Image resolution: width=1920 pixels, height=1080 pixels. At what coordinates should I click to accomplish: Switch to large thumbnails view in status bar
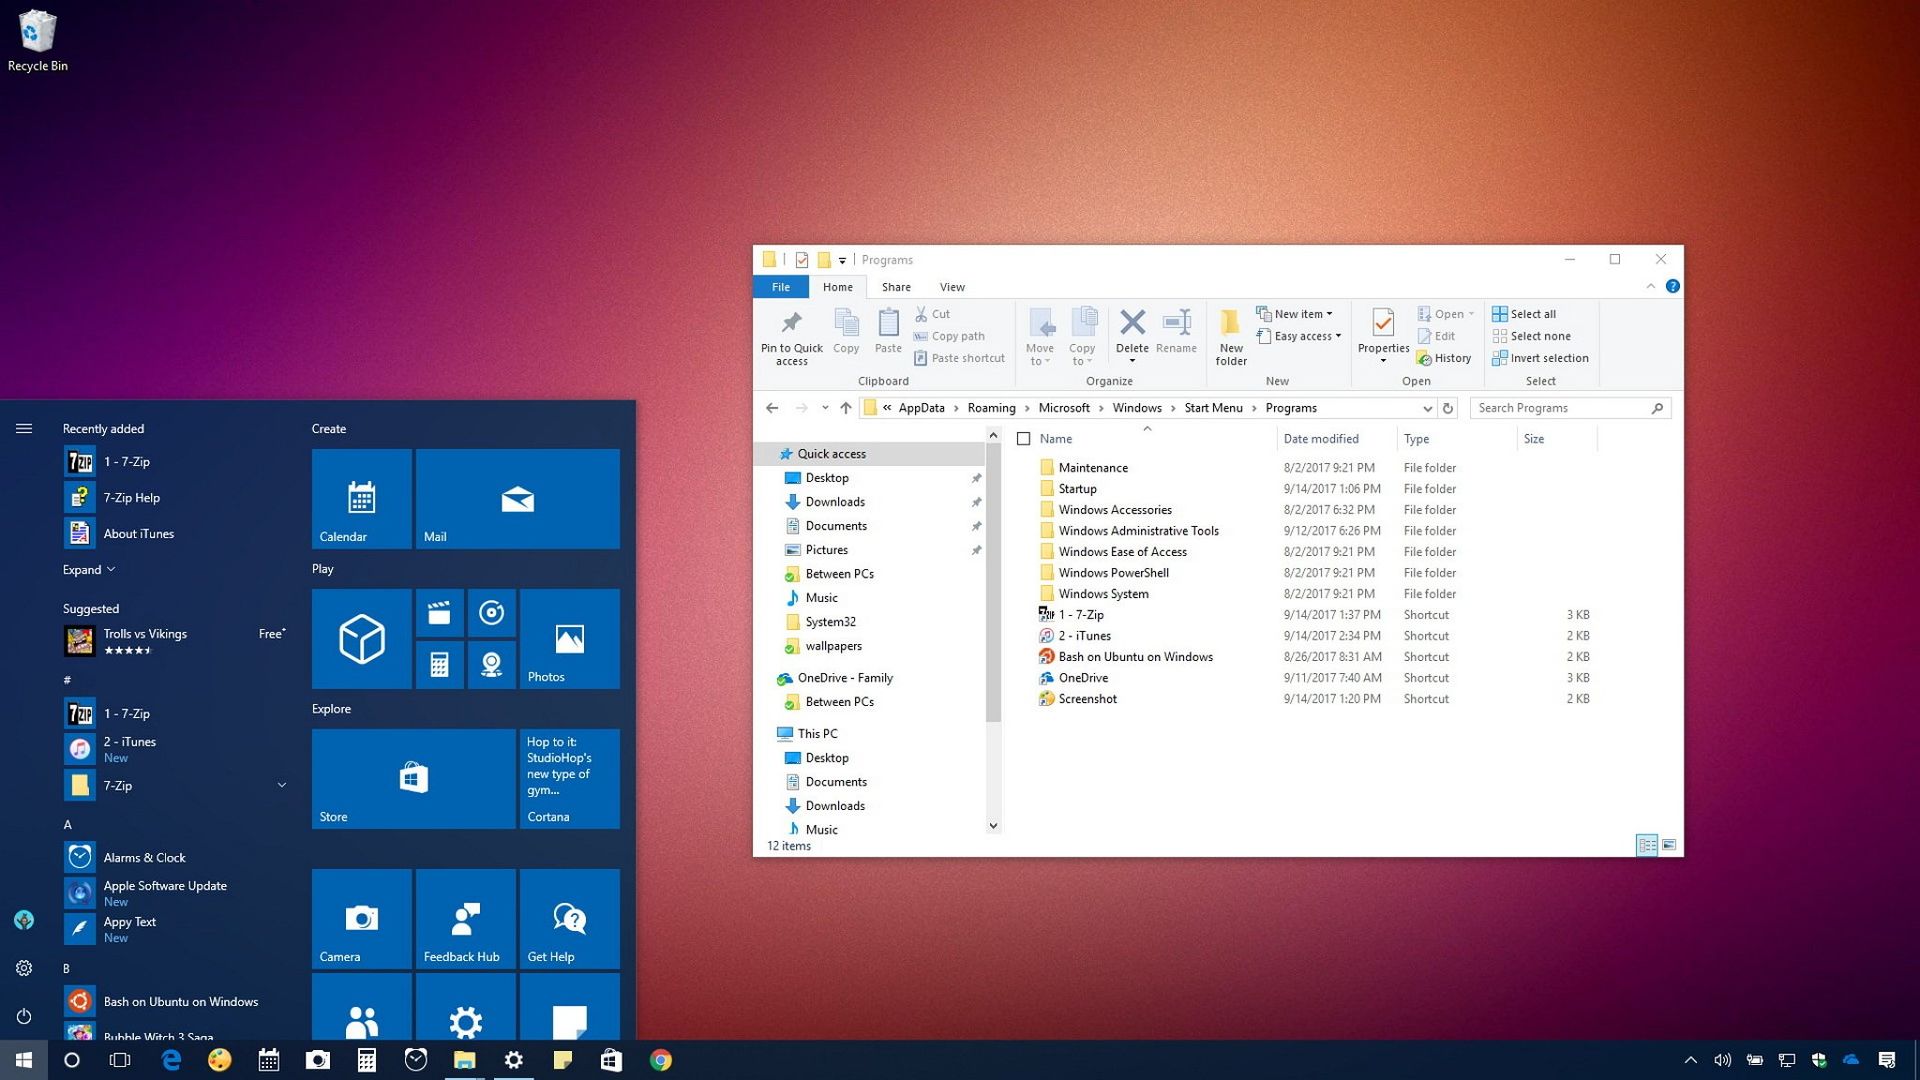[x=1671, y=845]
